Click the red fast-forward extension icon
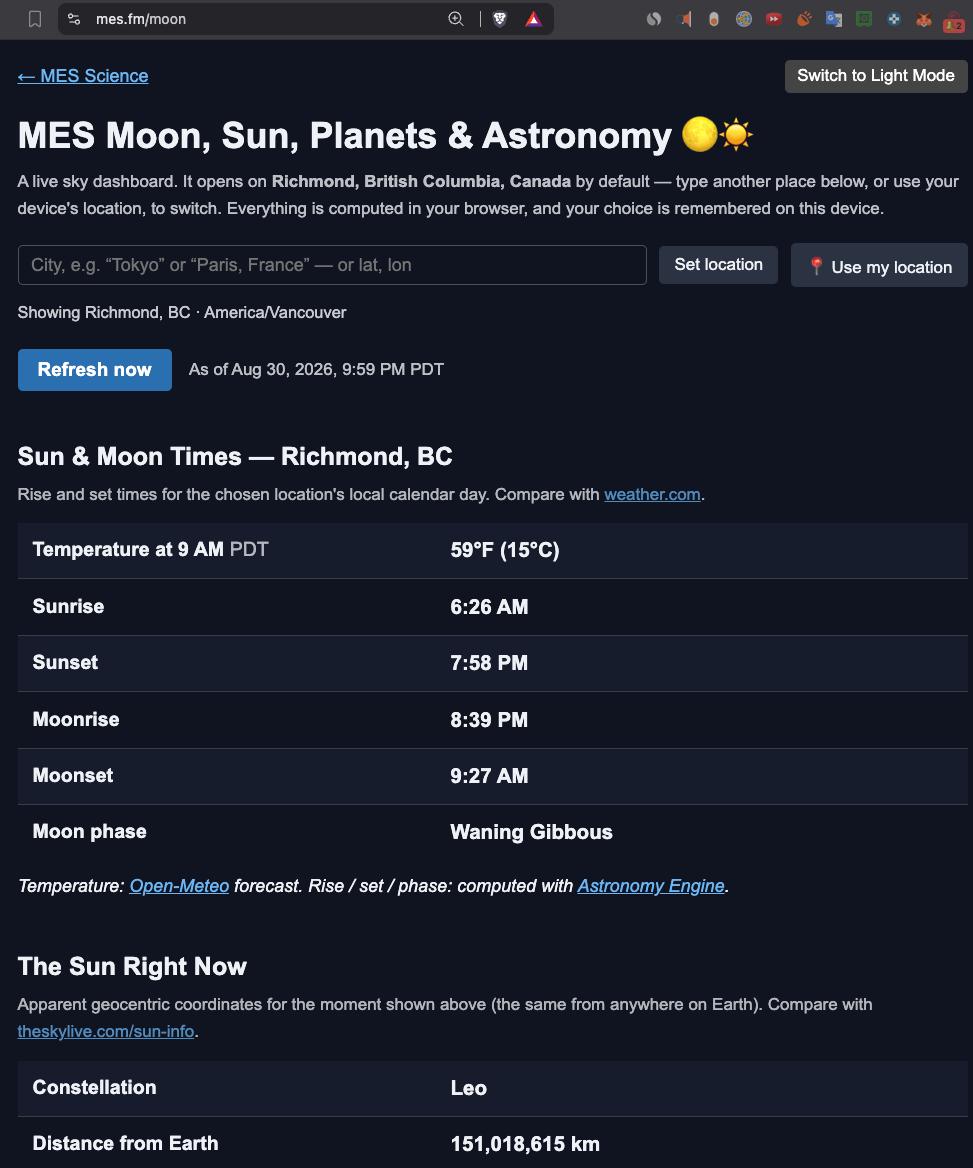Image resolution: width=973 pixels, height=1168 pixels. pyautogui.click(x=774, y=19)
